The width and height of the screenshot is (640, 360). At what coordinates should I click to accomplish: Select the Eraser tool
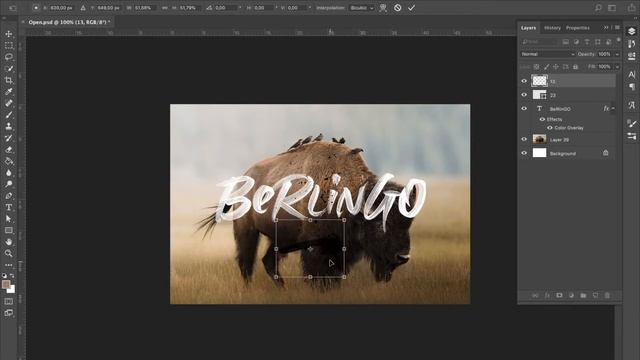[9, 150]
